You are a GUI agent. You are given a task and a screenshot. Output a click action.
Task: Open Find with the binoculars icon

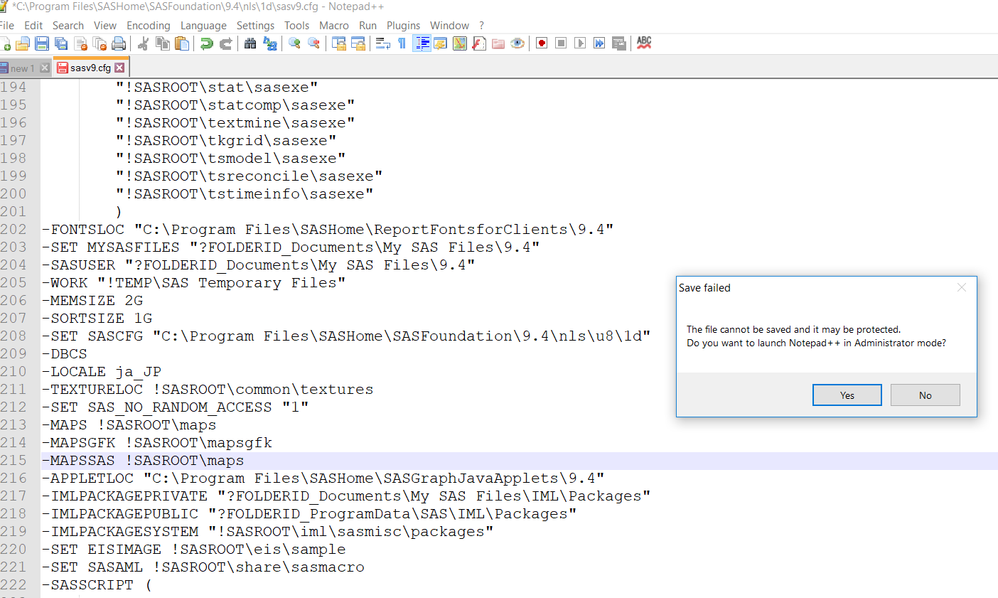pyautogui.click(x=250, y=43)
